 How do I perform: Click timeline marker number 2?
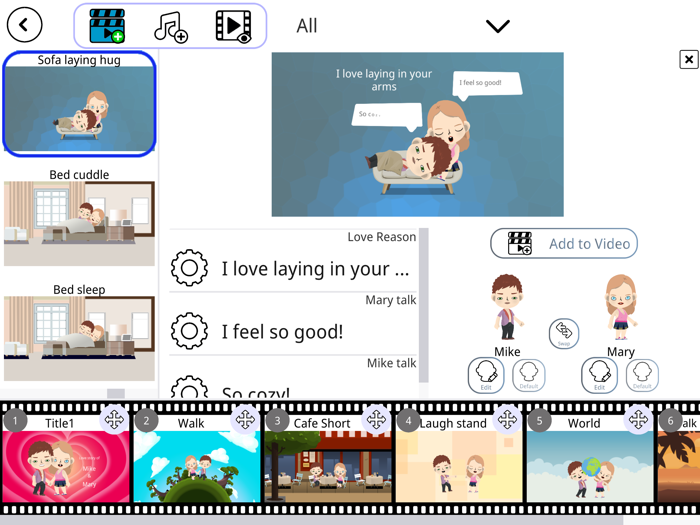146,421
